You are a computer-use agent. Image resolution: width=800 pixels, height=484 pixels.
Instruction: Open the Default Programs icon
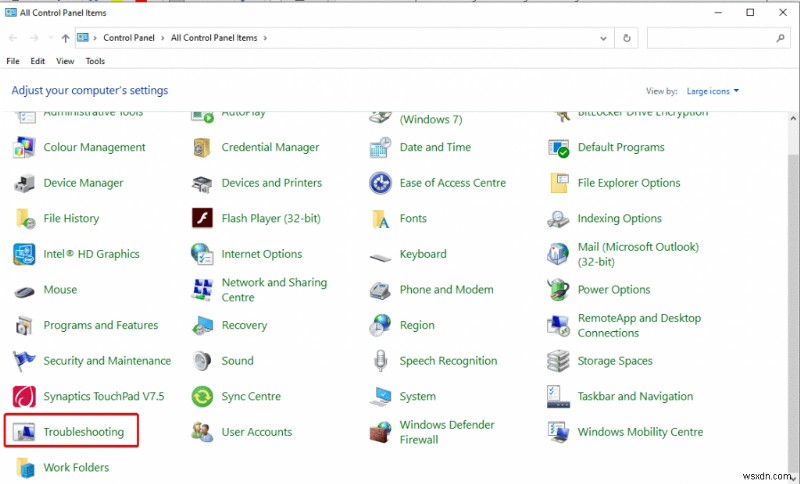coord(558,147)
